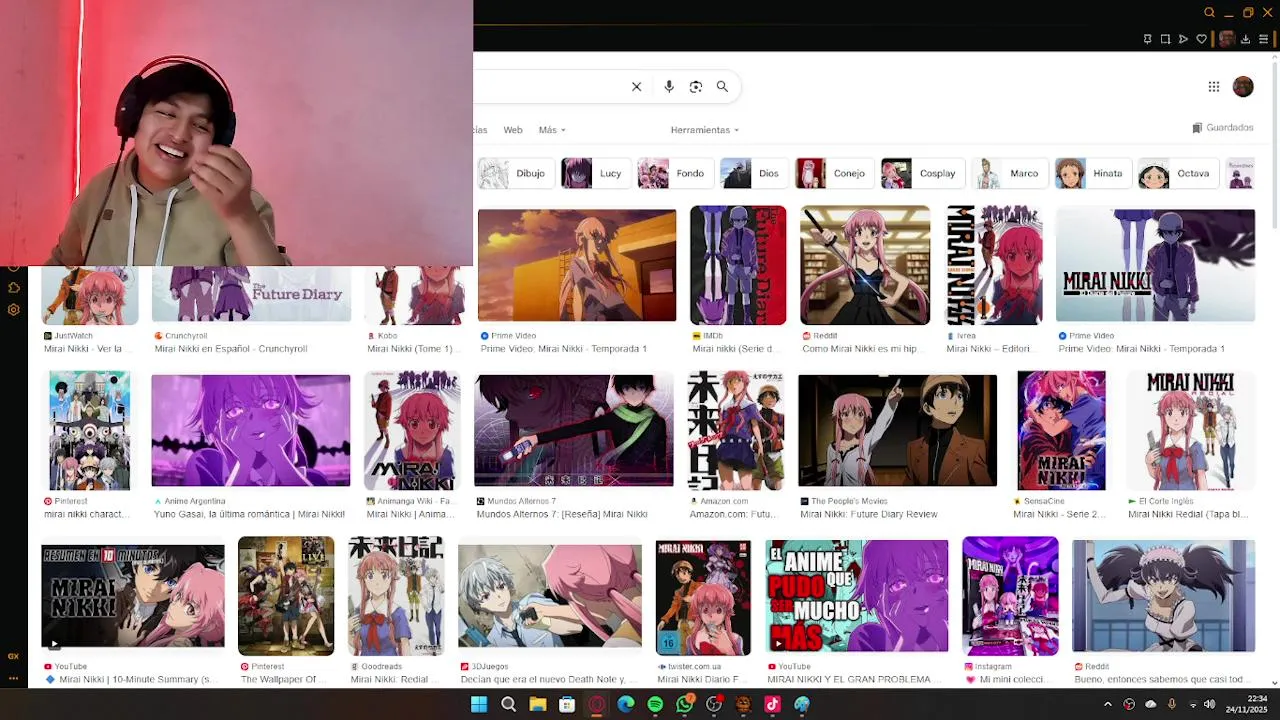Image resolution: width=1280 pixels, height=720 pixels.
Task: Open 'Mirai Nikki en Español - Crunchyroll' link
Action: click(231, 349)
